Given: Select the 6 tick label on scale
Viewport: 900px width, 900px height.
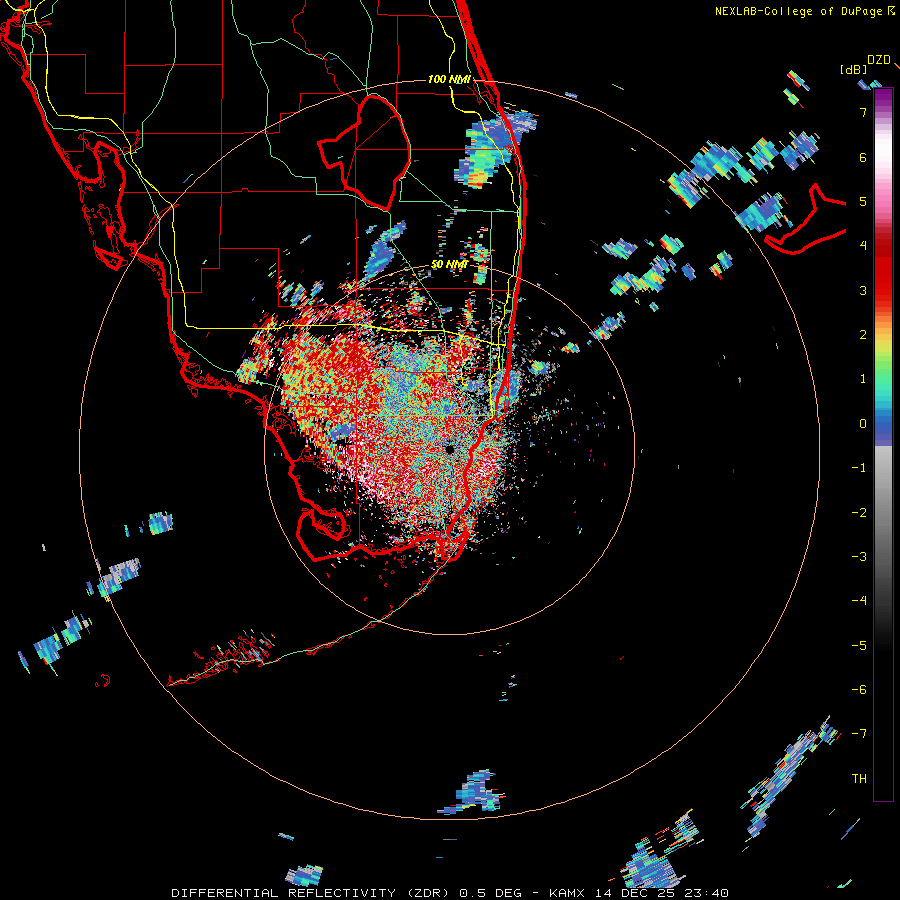Looking at the screenshot, I should click(863, 157).
